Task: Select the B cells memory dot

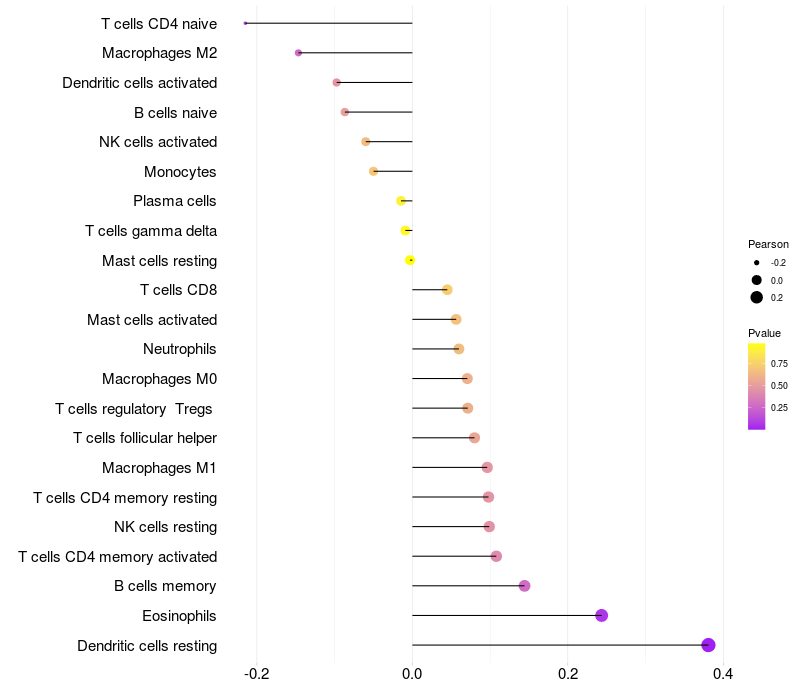Action: 524,586
